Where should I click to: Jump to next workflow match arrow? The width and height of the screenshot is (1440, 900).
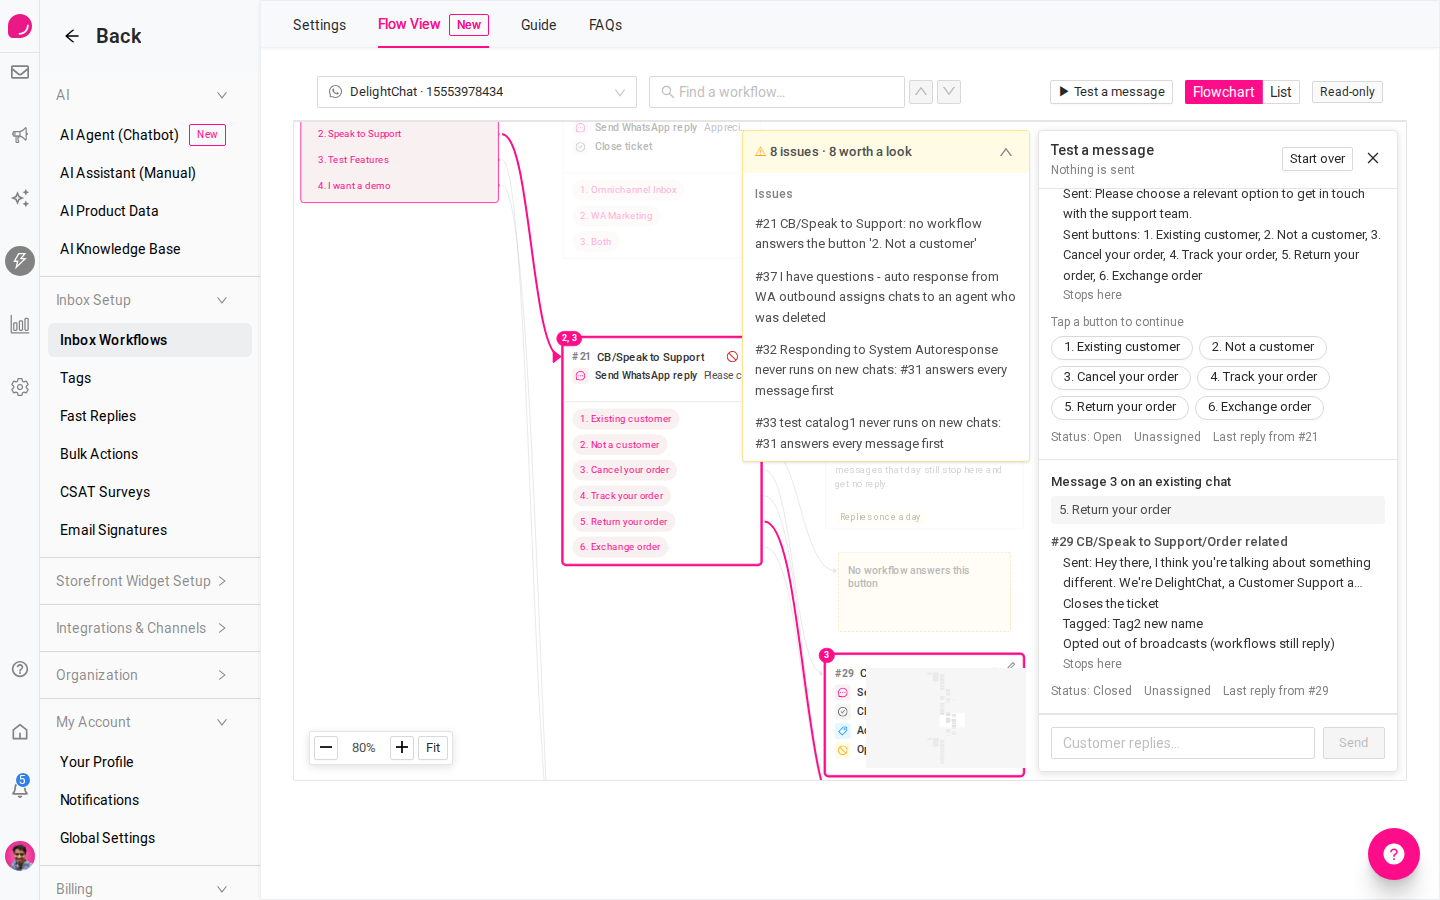949,92
